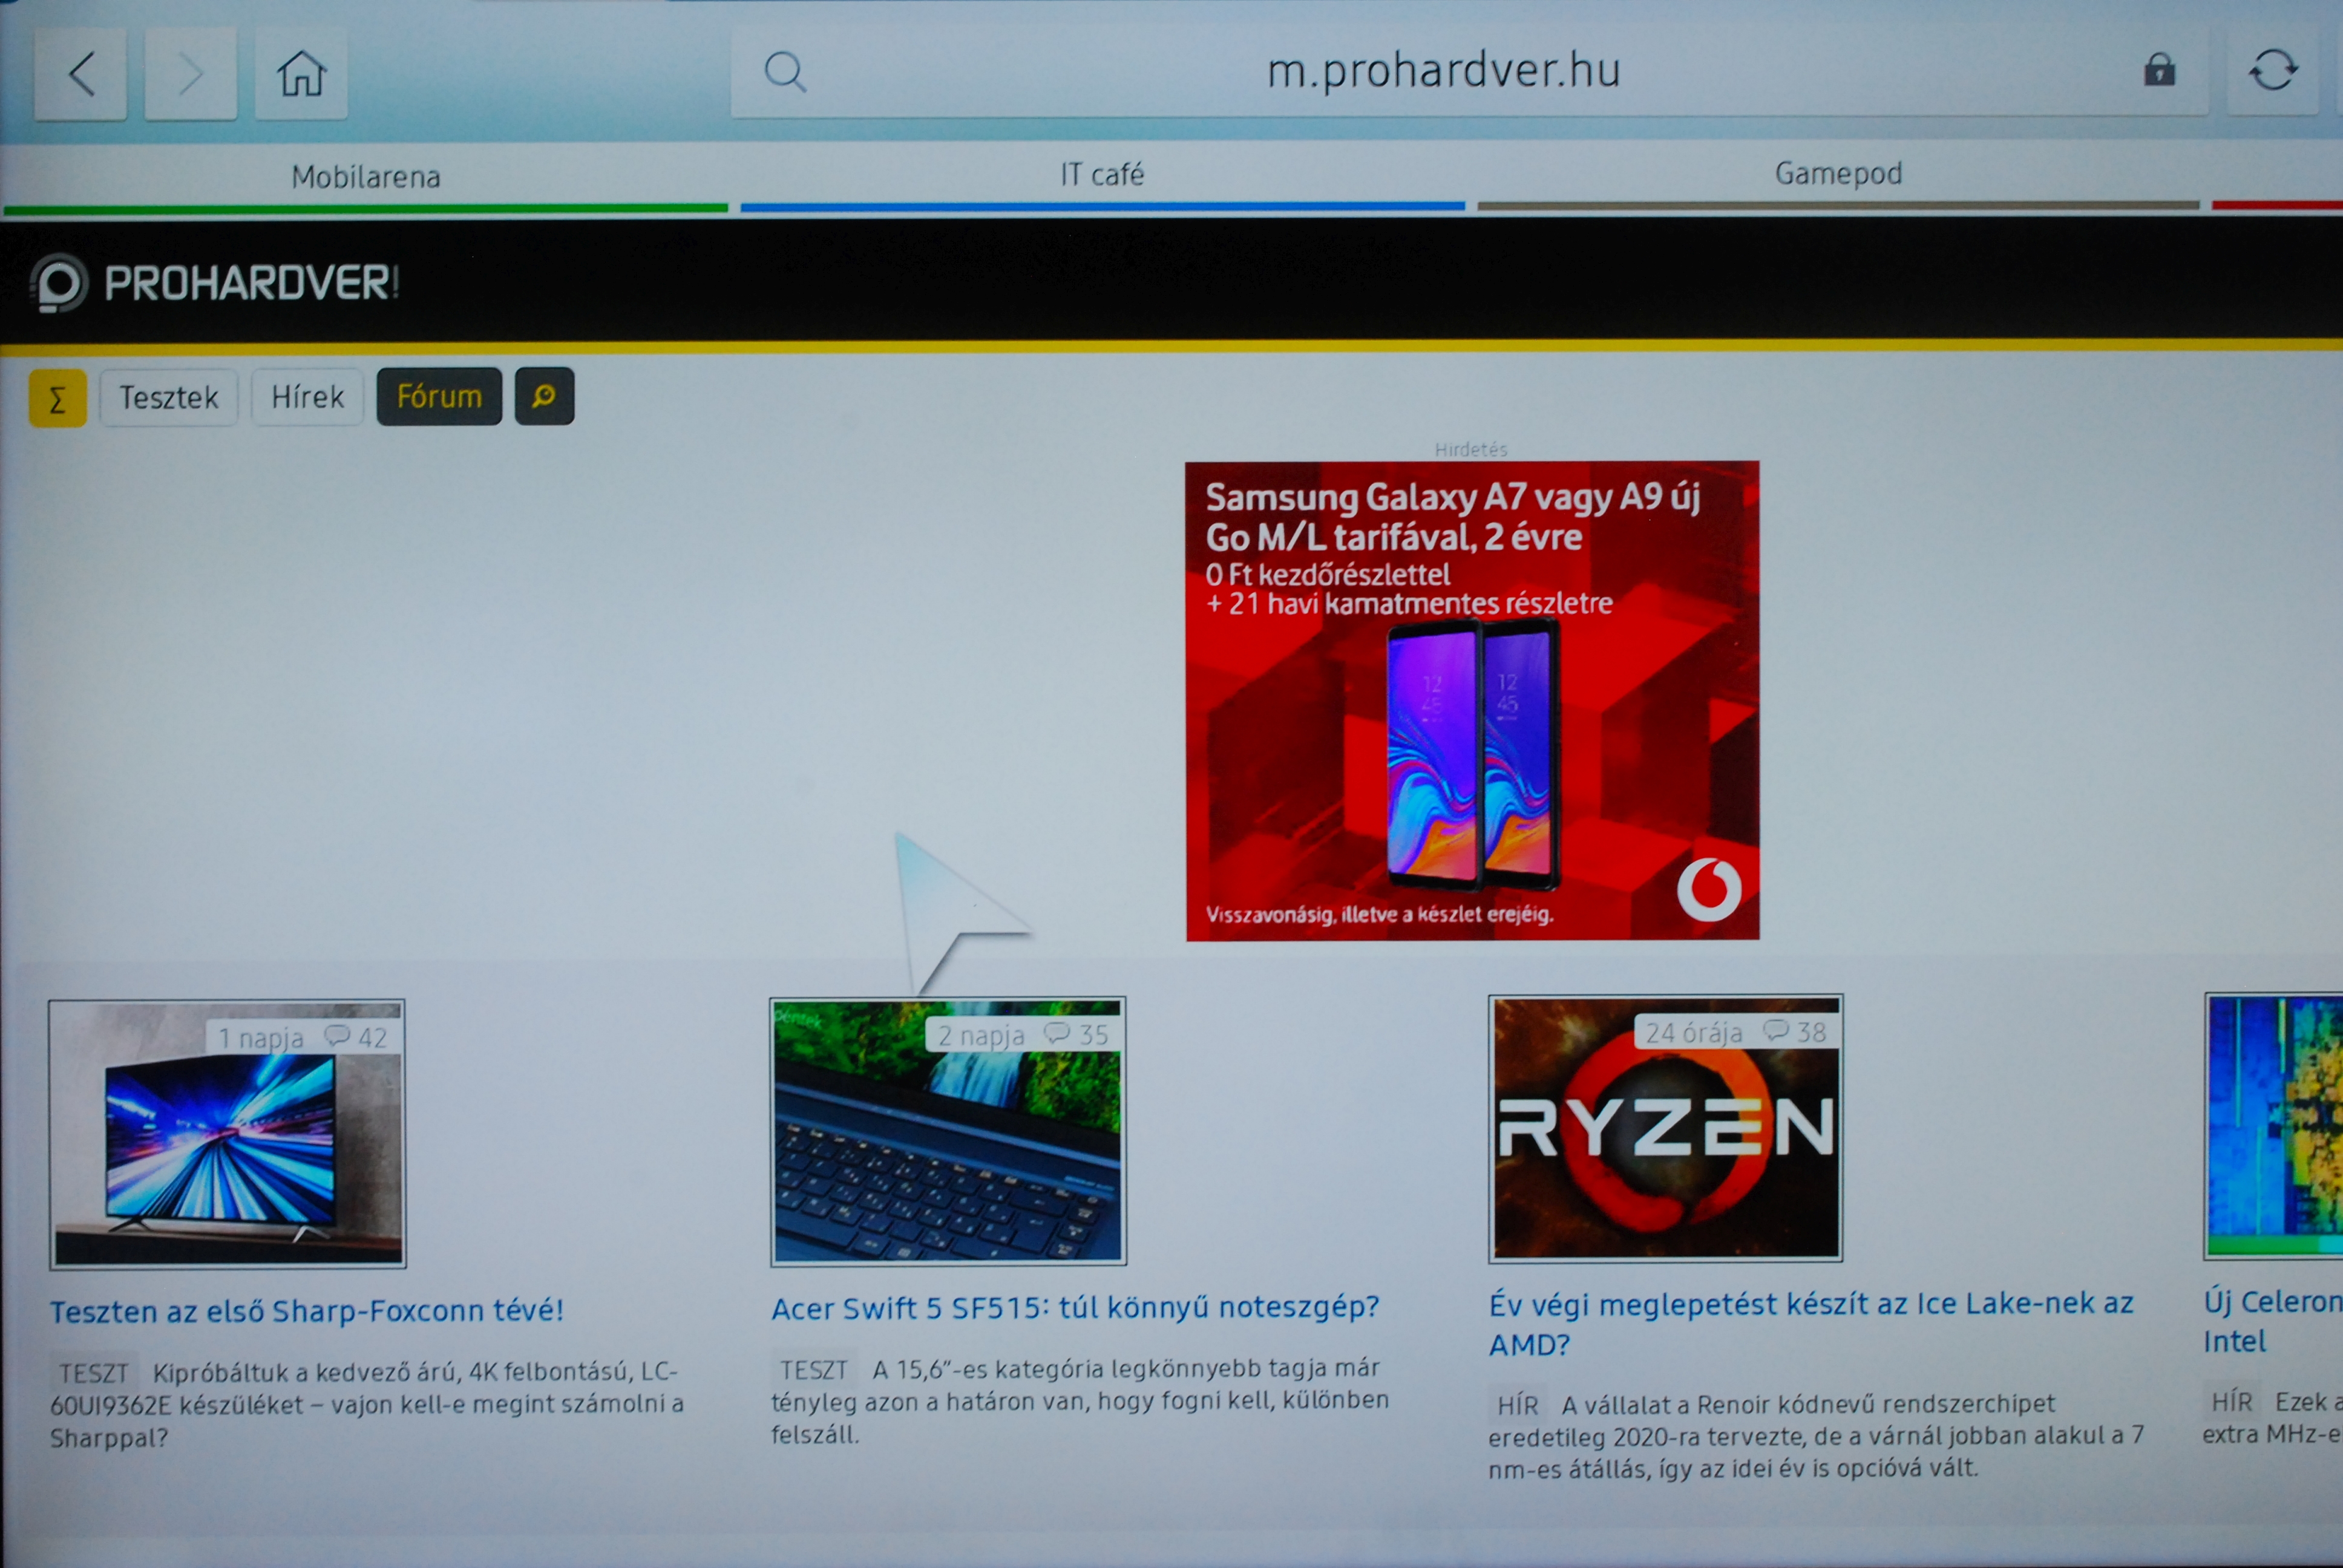Open the yellow sigma summary button
Image resolution: width=2343 pixels, height=1568 pixels.
pyautogui.click(x=58, y=398)
